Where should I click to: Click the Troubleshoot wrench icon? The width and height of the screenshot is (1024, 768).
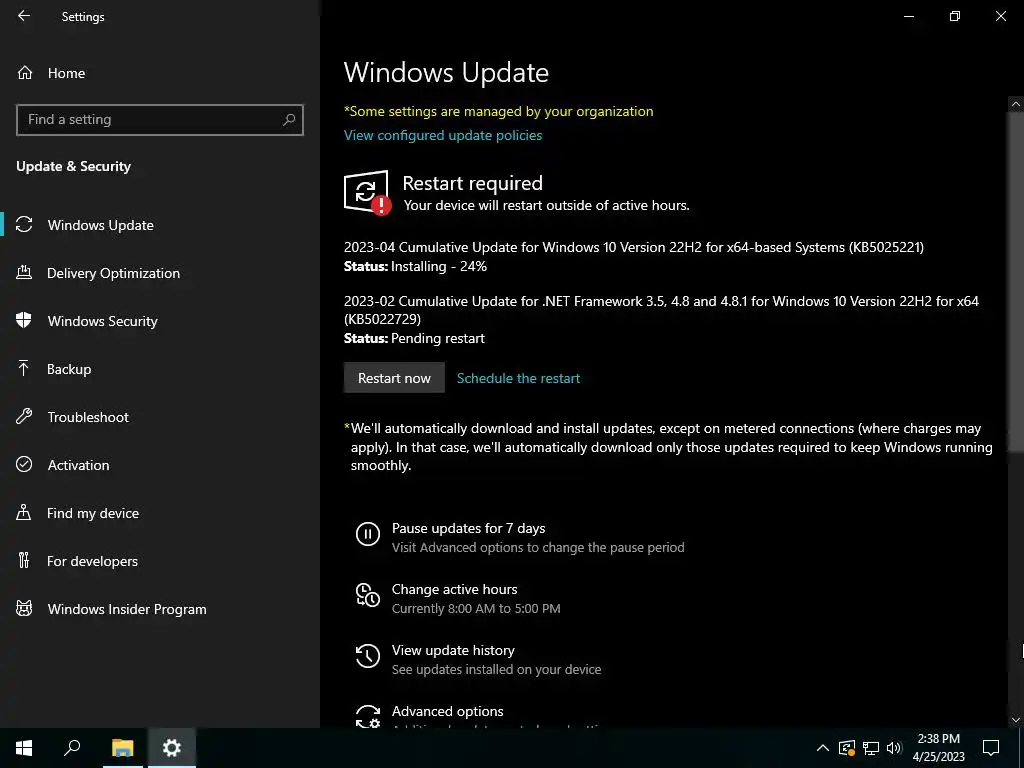pos(24,417)
